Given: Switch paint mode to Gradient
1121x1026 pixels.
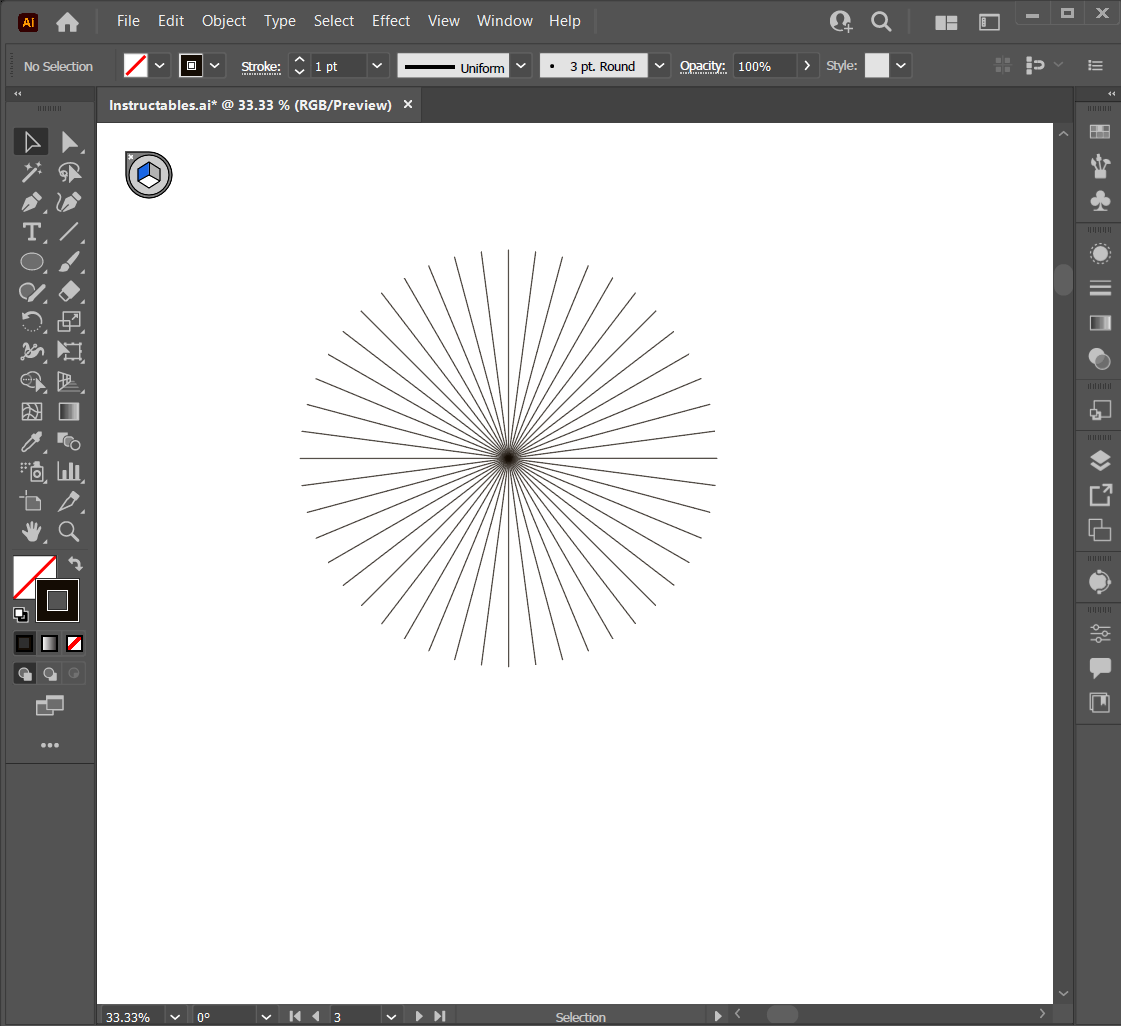Looking at the screenshot, I should 49,643.
